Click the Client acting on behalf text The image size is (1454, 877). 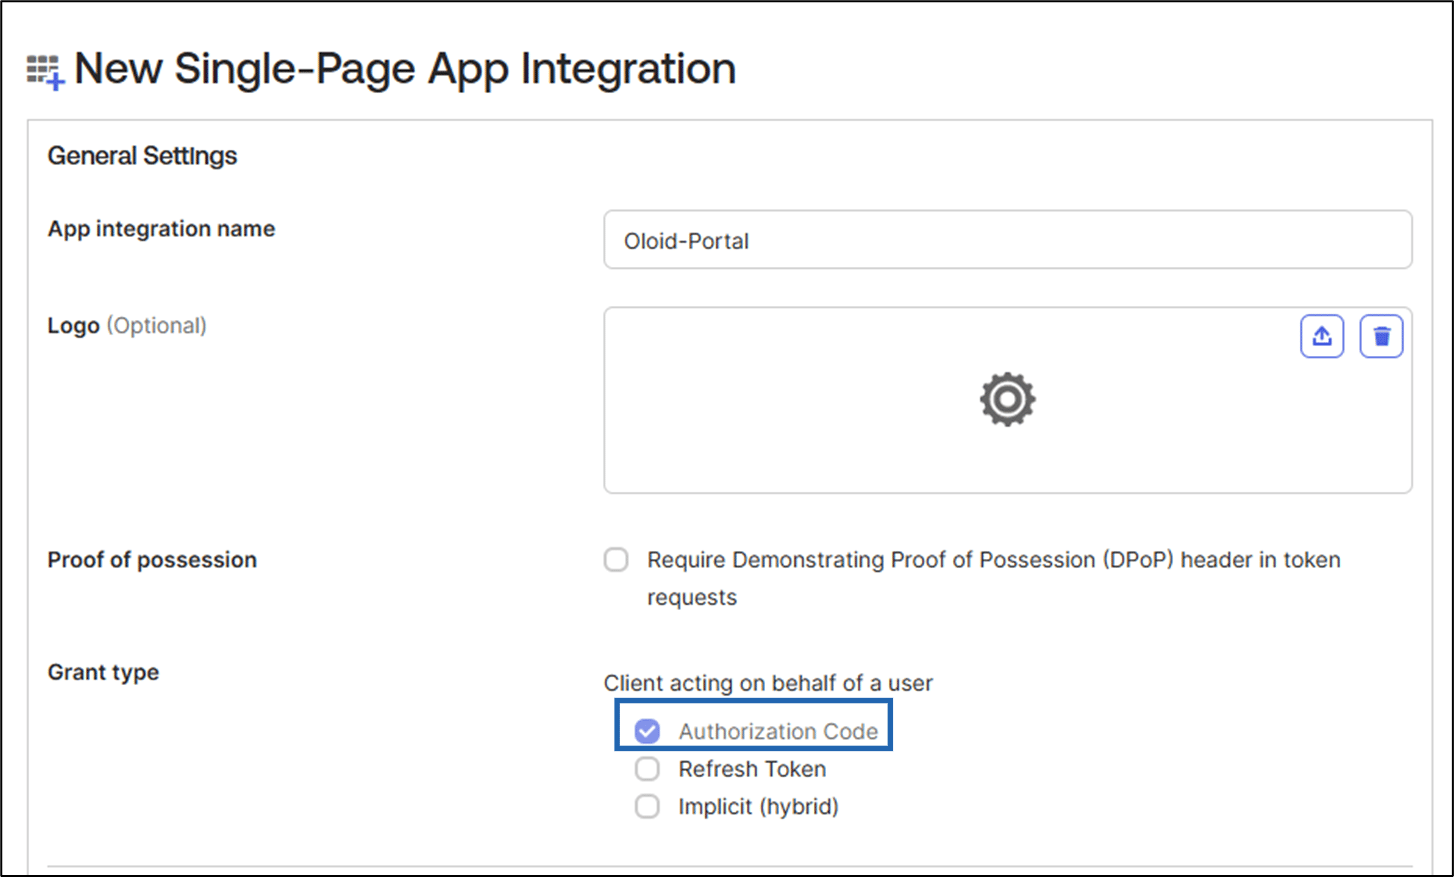(768, 683)
